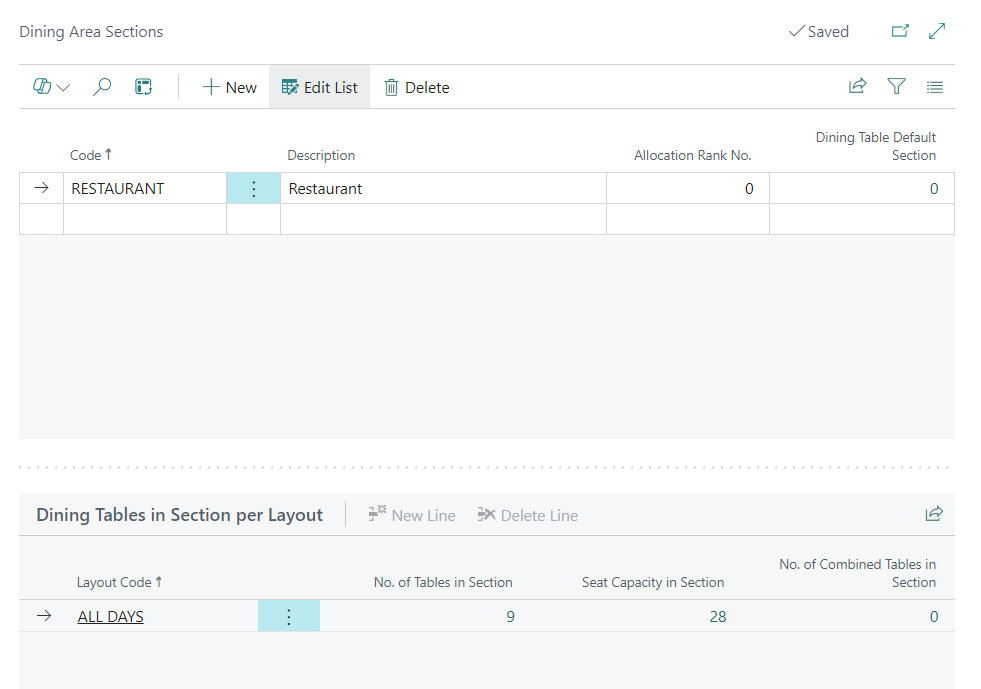This screenshot has height=689, width=981.
Task: Delete the selected section
Action: pos(417,87)
